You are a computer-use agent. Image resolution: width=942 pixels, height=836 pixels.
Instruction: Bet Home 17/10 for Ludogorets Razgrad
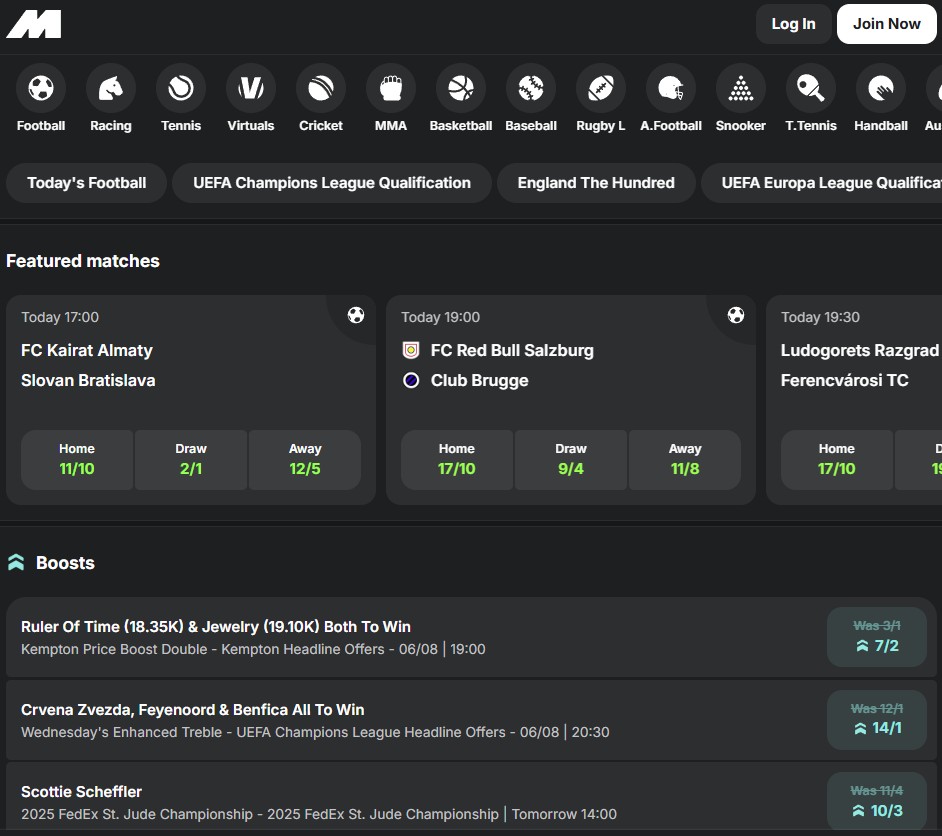tap(836, 459)
